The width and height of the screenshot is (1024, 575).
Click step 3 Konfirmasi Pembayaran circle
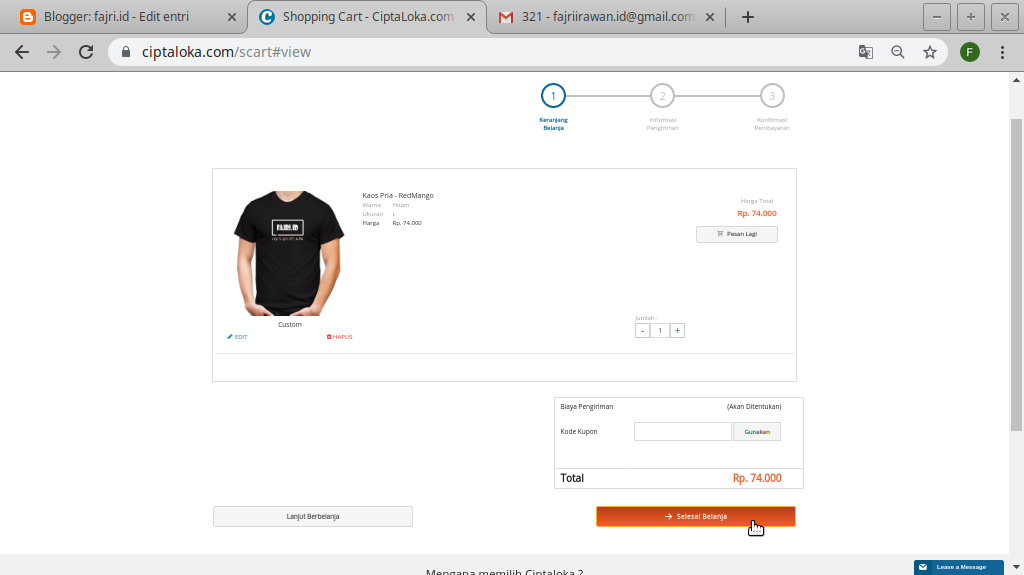point(772,96)
